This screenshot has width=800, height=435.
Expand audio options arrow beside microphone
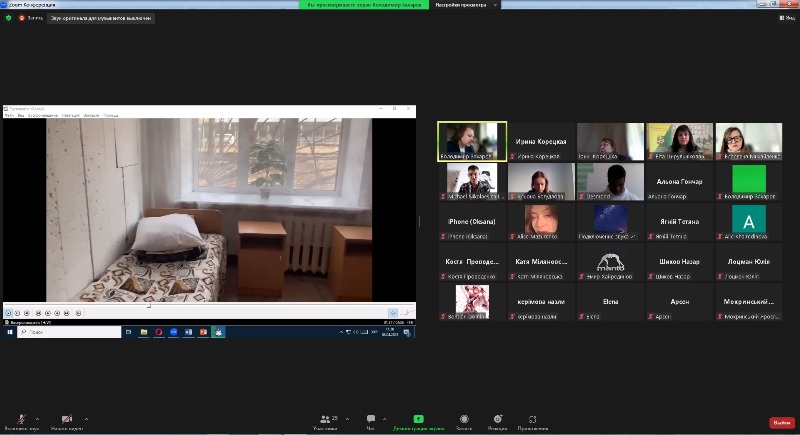(37, 419)
